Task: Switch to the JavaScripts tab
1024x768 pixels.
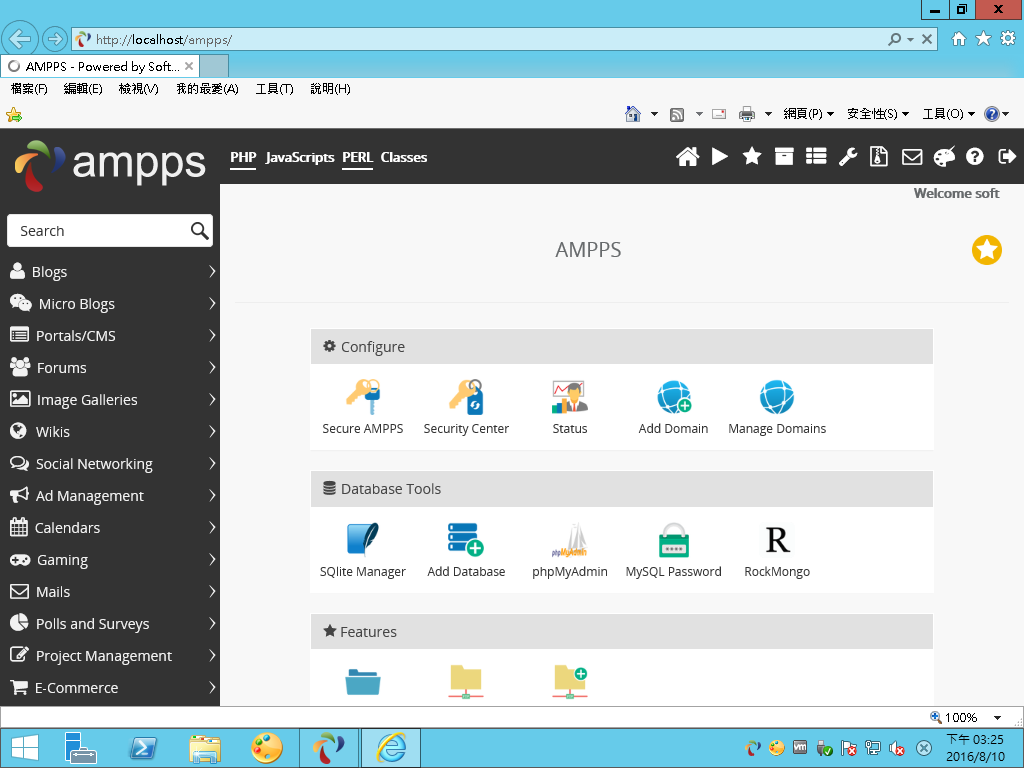Action: coord(300,157)
